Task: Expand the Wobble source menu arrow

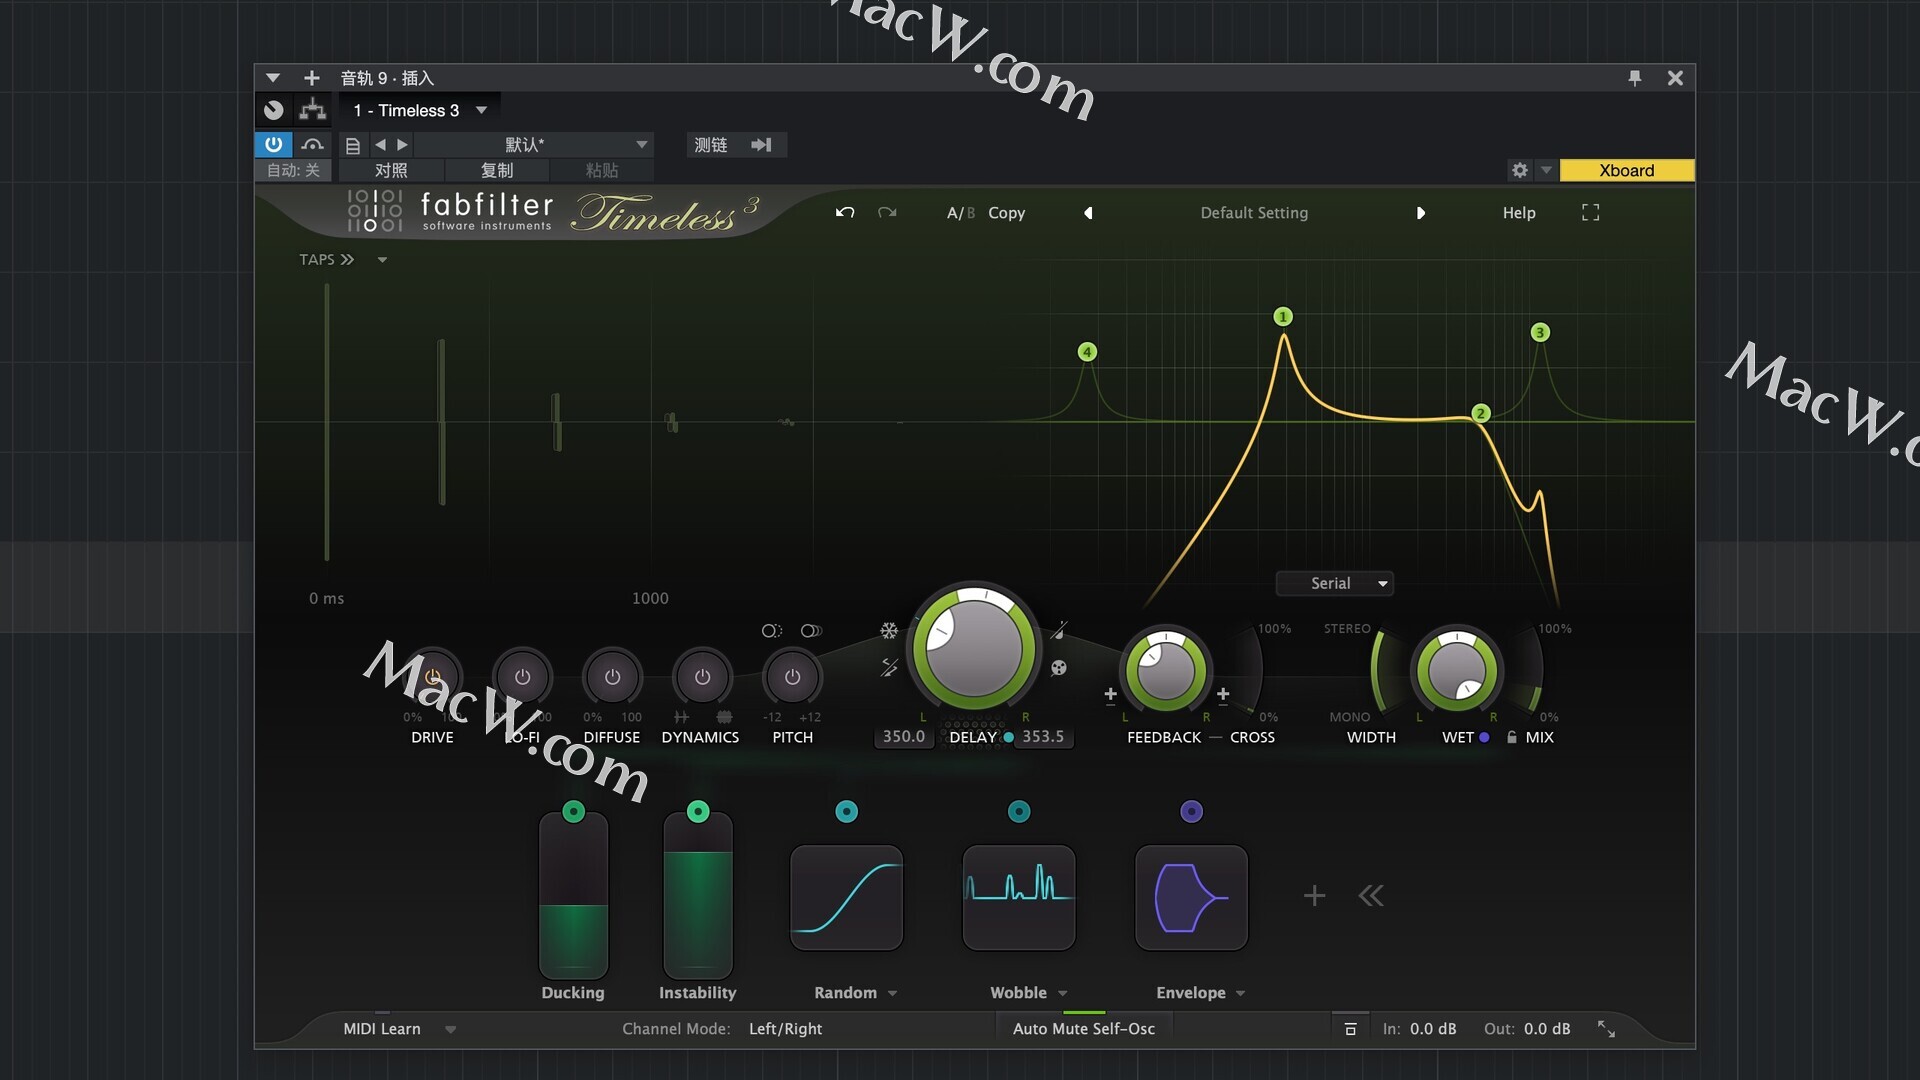Action: pyautogui.click(x=1063, y=993)
